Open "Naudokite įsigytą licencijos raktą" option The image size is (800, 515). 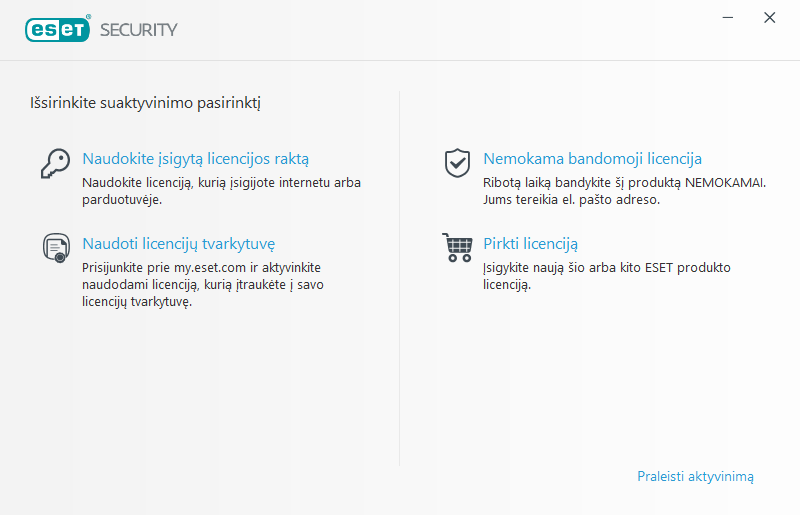coord(195,158)
